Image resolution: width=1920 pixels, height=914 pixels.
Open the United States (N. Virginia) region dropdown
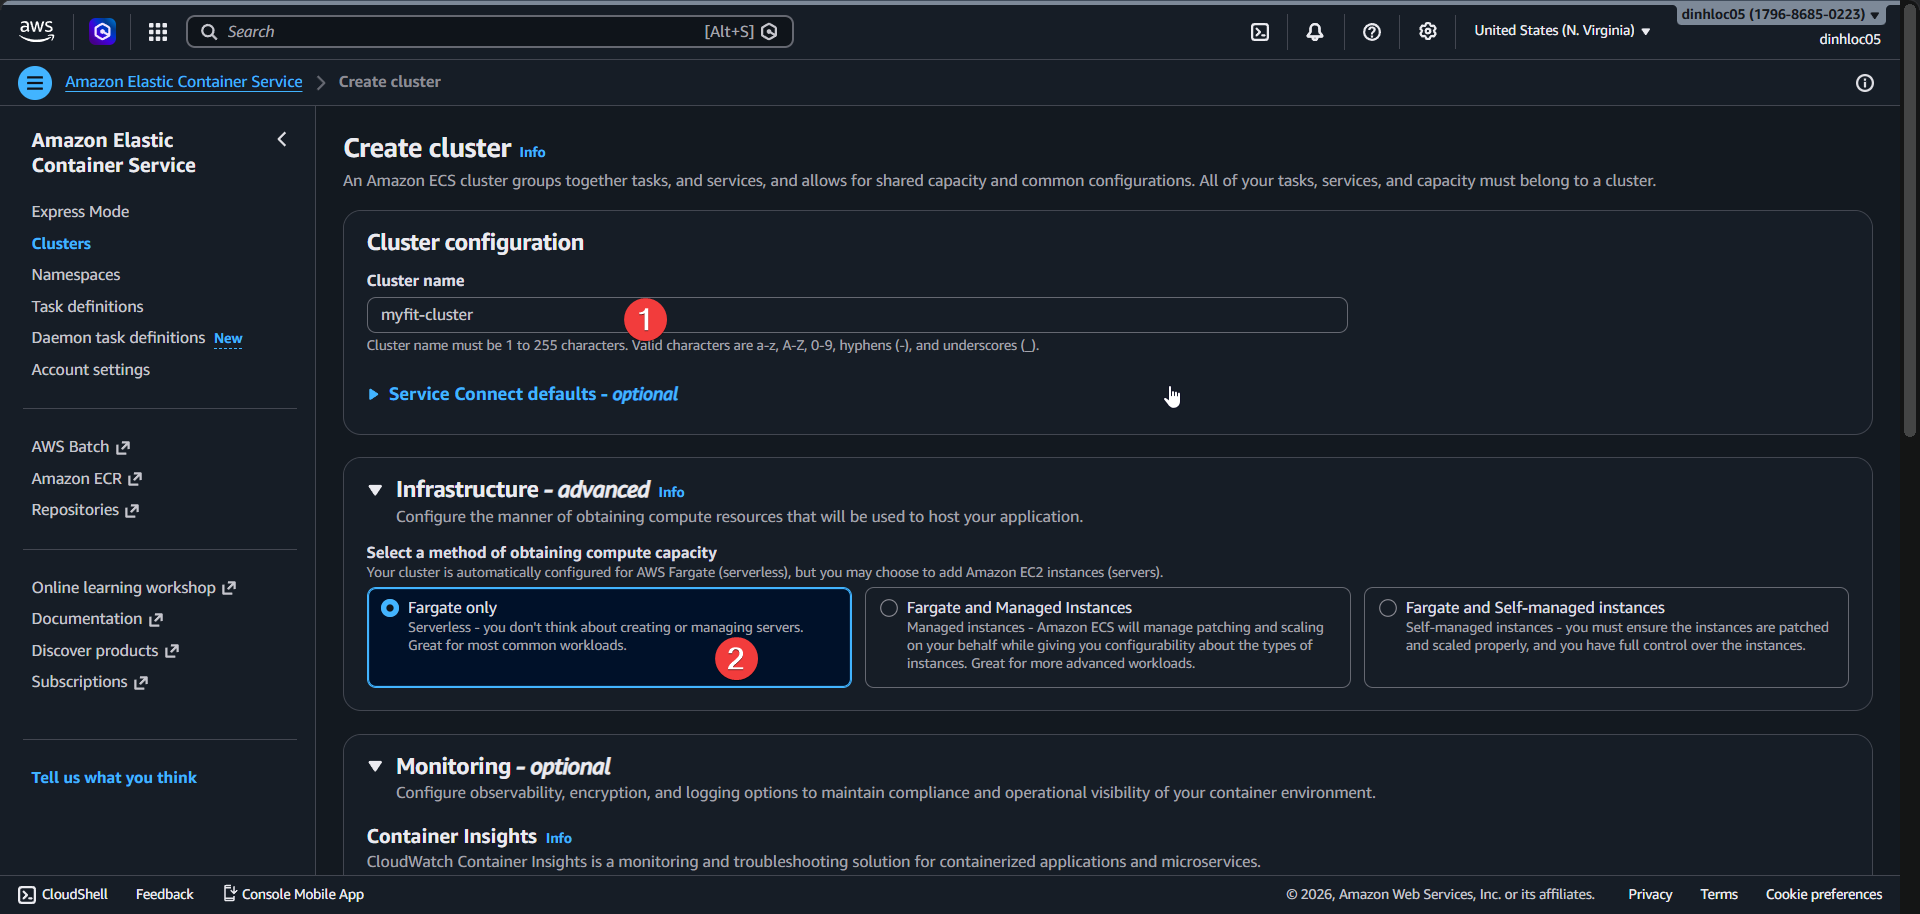pos(1560,31)
